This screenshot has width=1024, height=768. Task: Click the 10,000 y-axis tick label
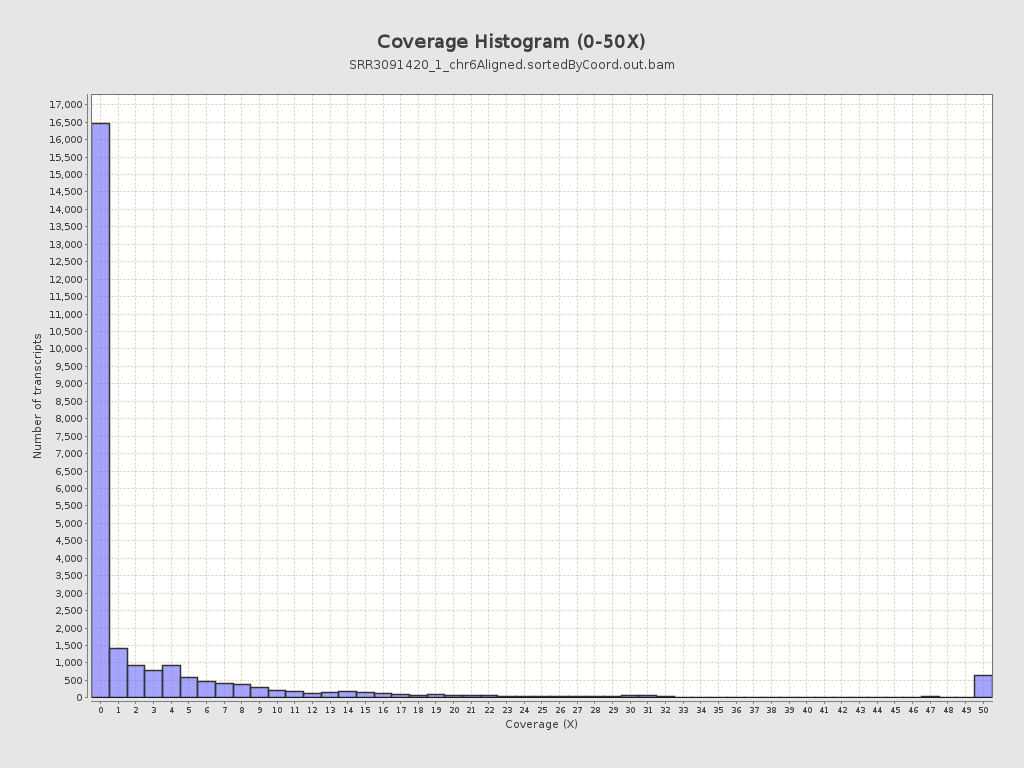click(x=65, y=349)
